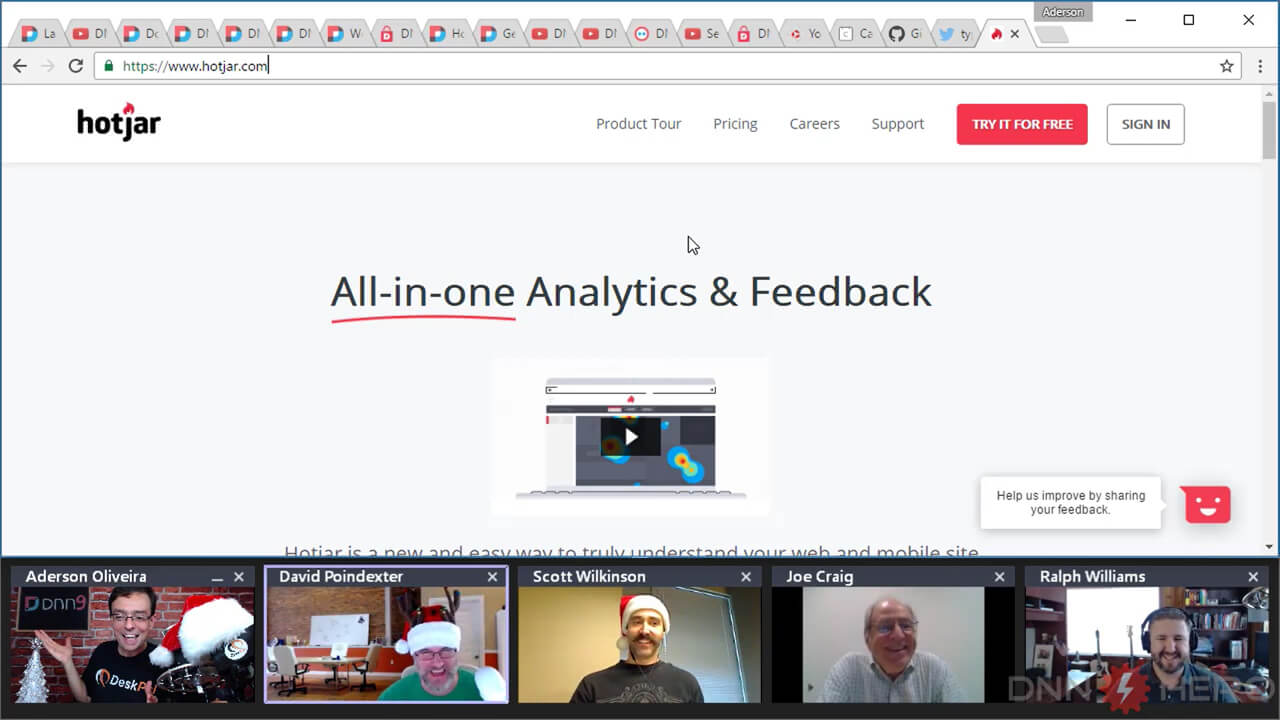1280x720 pixels.
Task: Switch to the YouTube tab labeled Se
Action: tap(702, 34)
